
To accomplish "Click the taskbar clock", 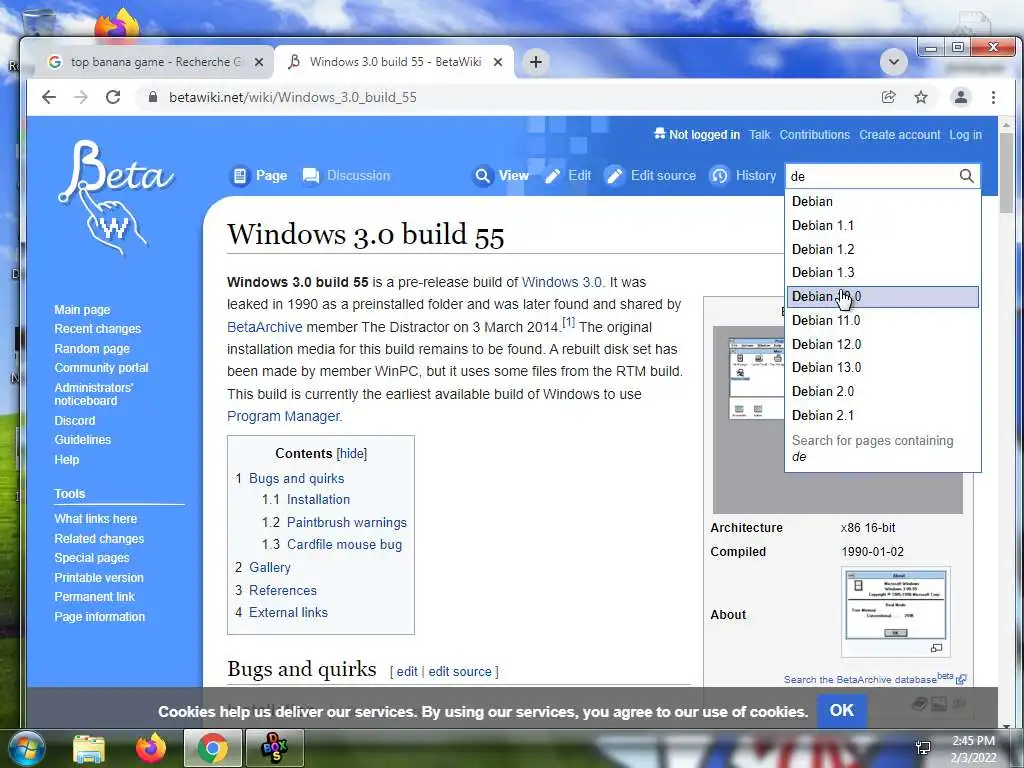I will click(x=973, y=748).
